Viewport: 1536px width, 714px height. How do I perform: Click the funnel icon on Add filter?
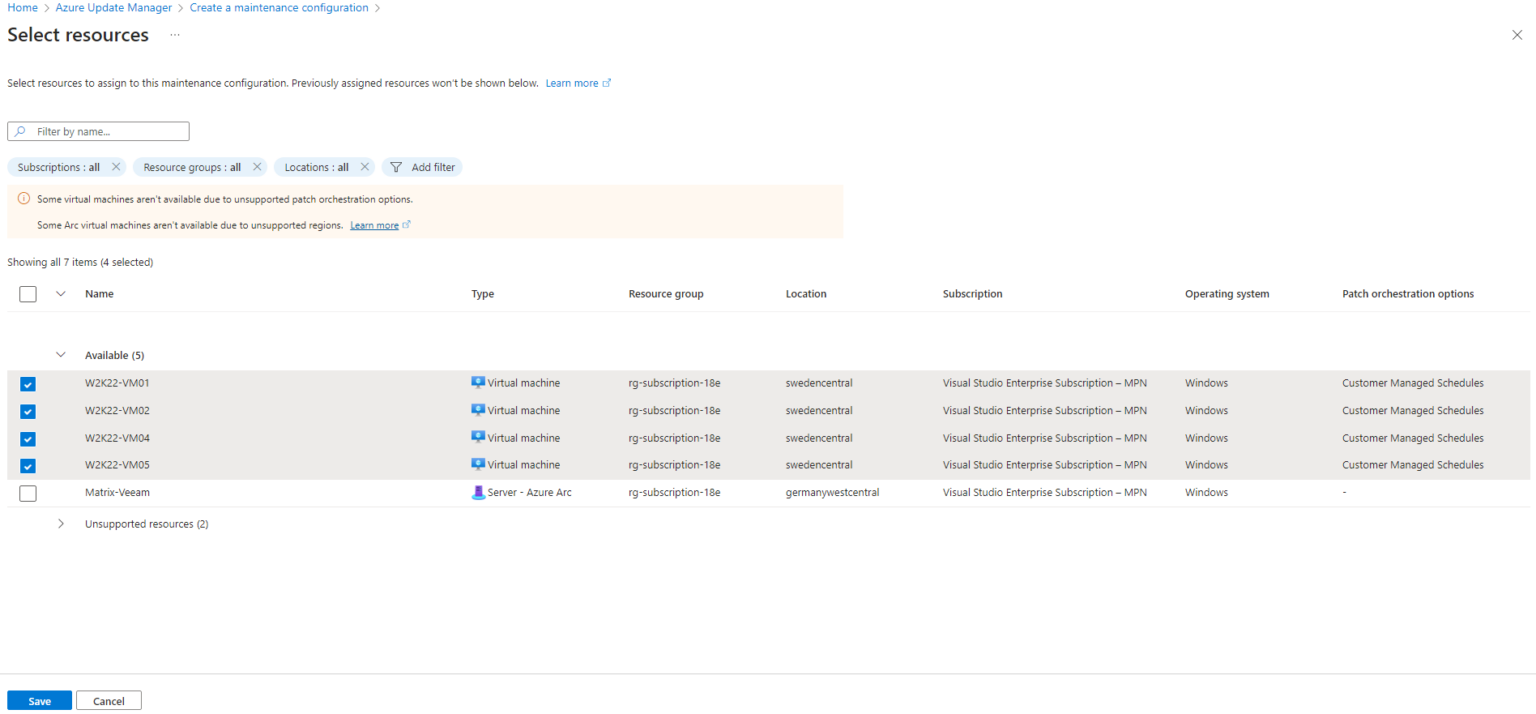(395, 167)
